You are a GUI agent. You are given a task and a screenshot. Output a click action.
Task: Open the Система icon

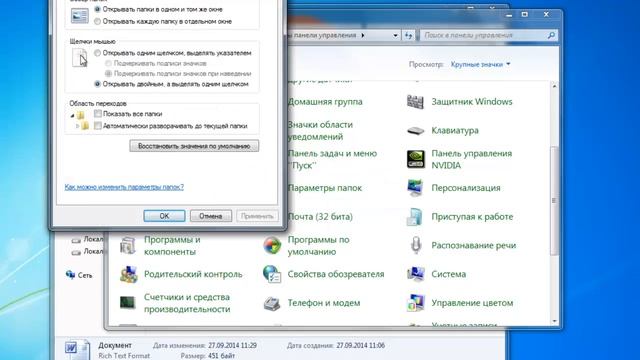point(416,274)
